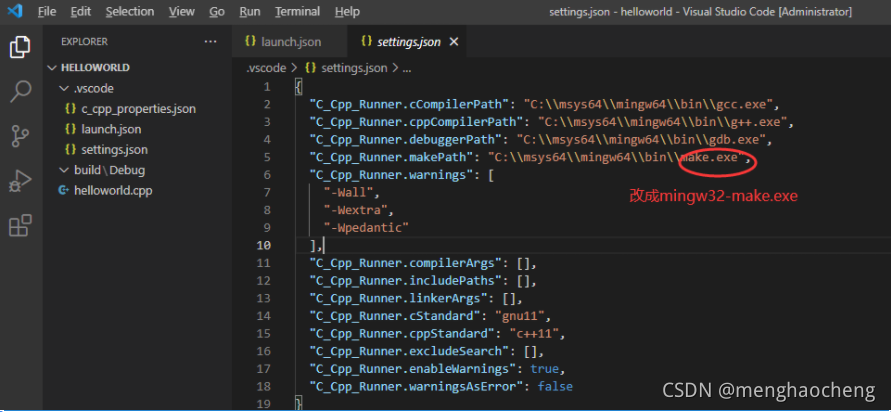The width and height of the screenshot is (891, 412).
Task: Close the settings.json editor tab
Action: (x=453, y=42)
